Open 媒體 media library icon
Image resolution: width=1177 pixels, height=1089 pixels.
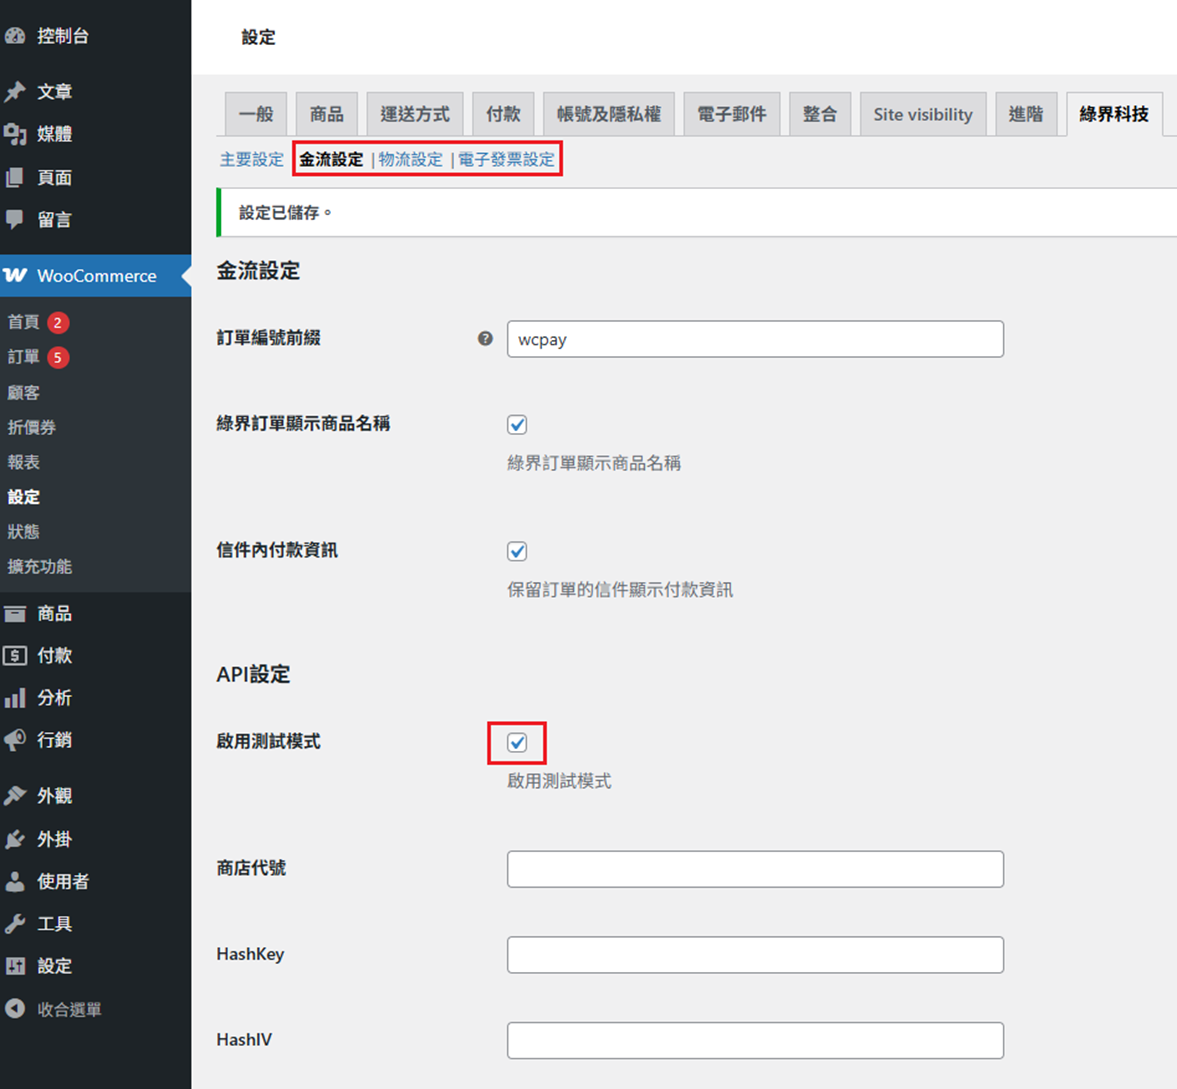(15, 134)
